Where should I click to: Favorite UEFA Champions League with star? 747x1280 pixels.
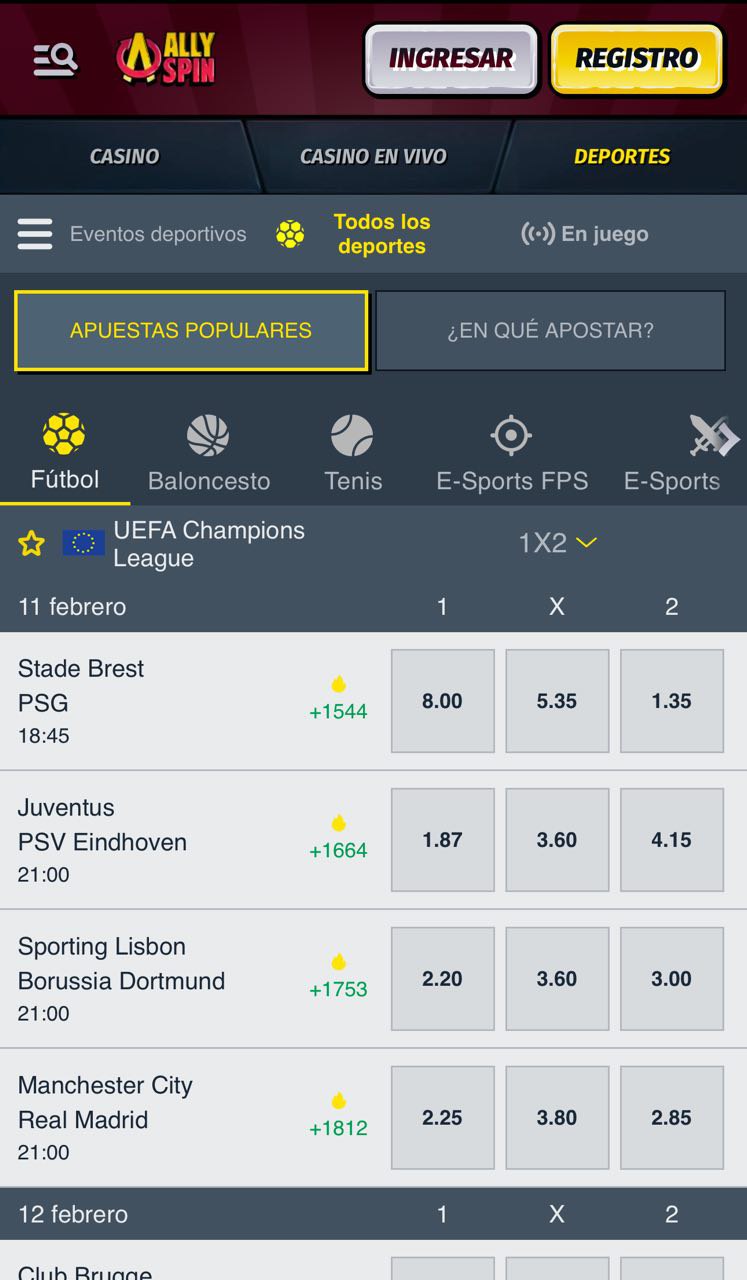click(32, 543)
